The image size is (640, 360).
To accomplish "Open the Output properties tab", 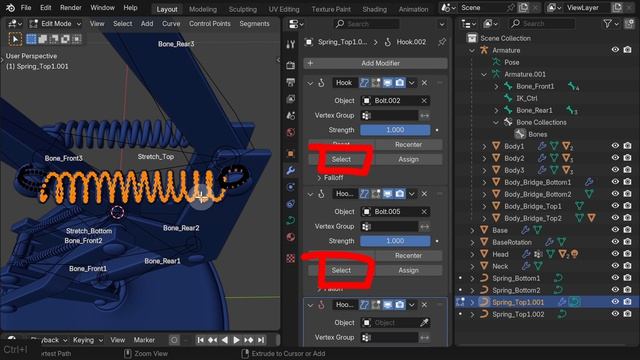I will pos(291,82).
